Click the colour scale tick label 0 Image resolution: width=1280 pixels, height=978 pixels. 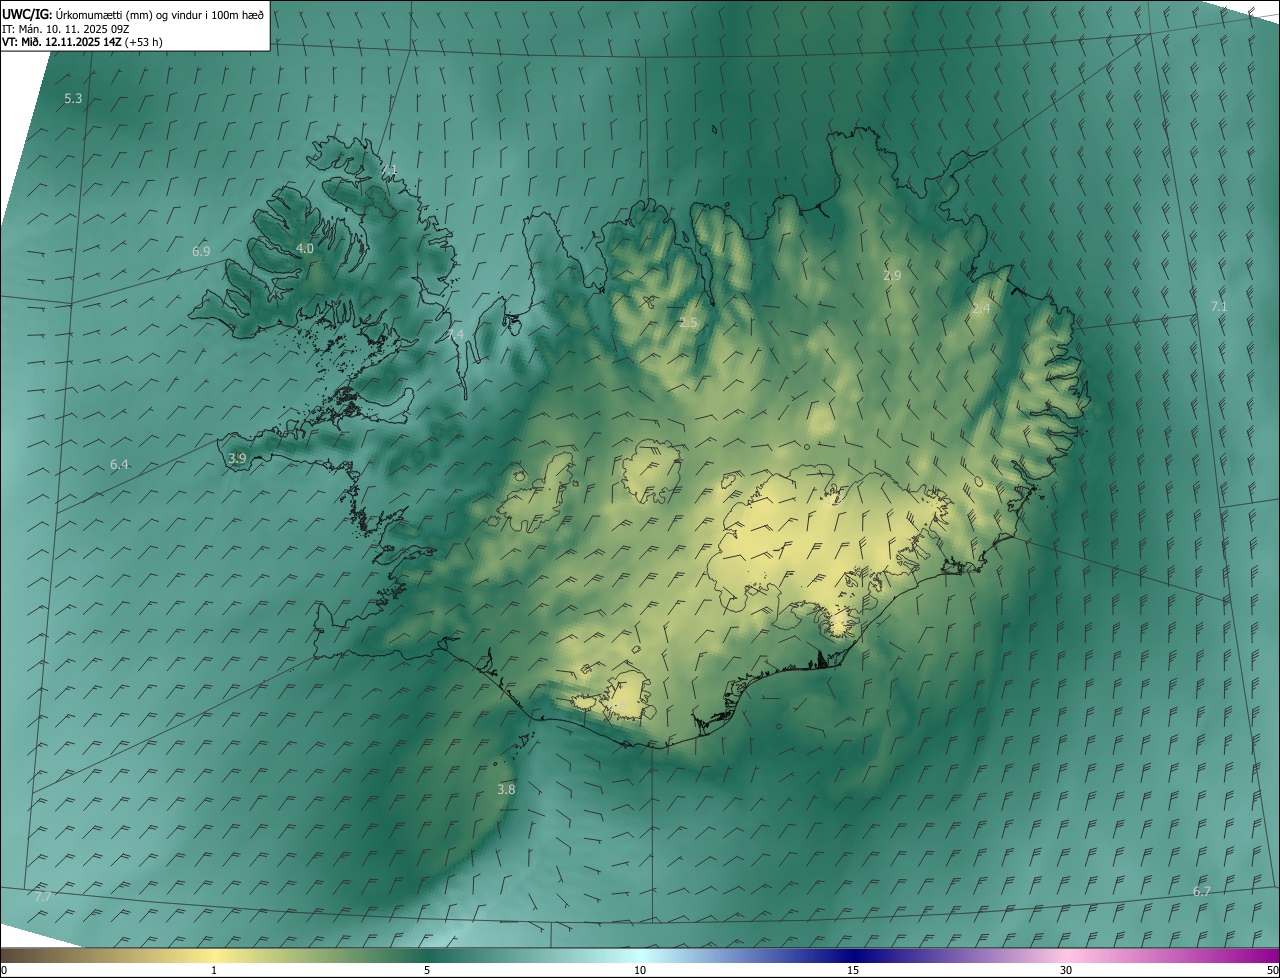click(4, 971)
